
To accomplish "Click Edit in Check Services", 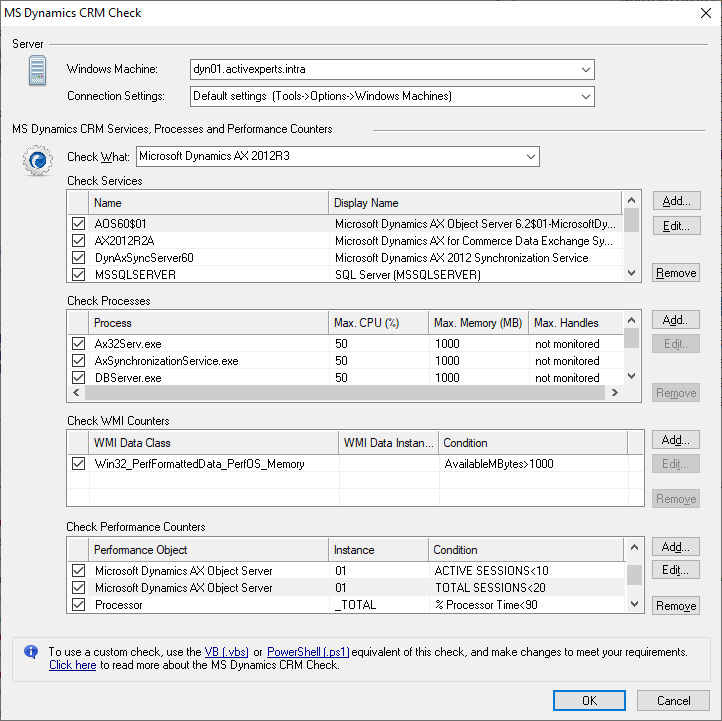I will click(x=676, y=226).
